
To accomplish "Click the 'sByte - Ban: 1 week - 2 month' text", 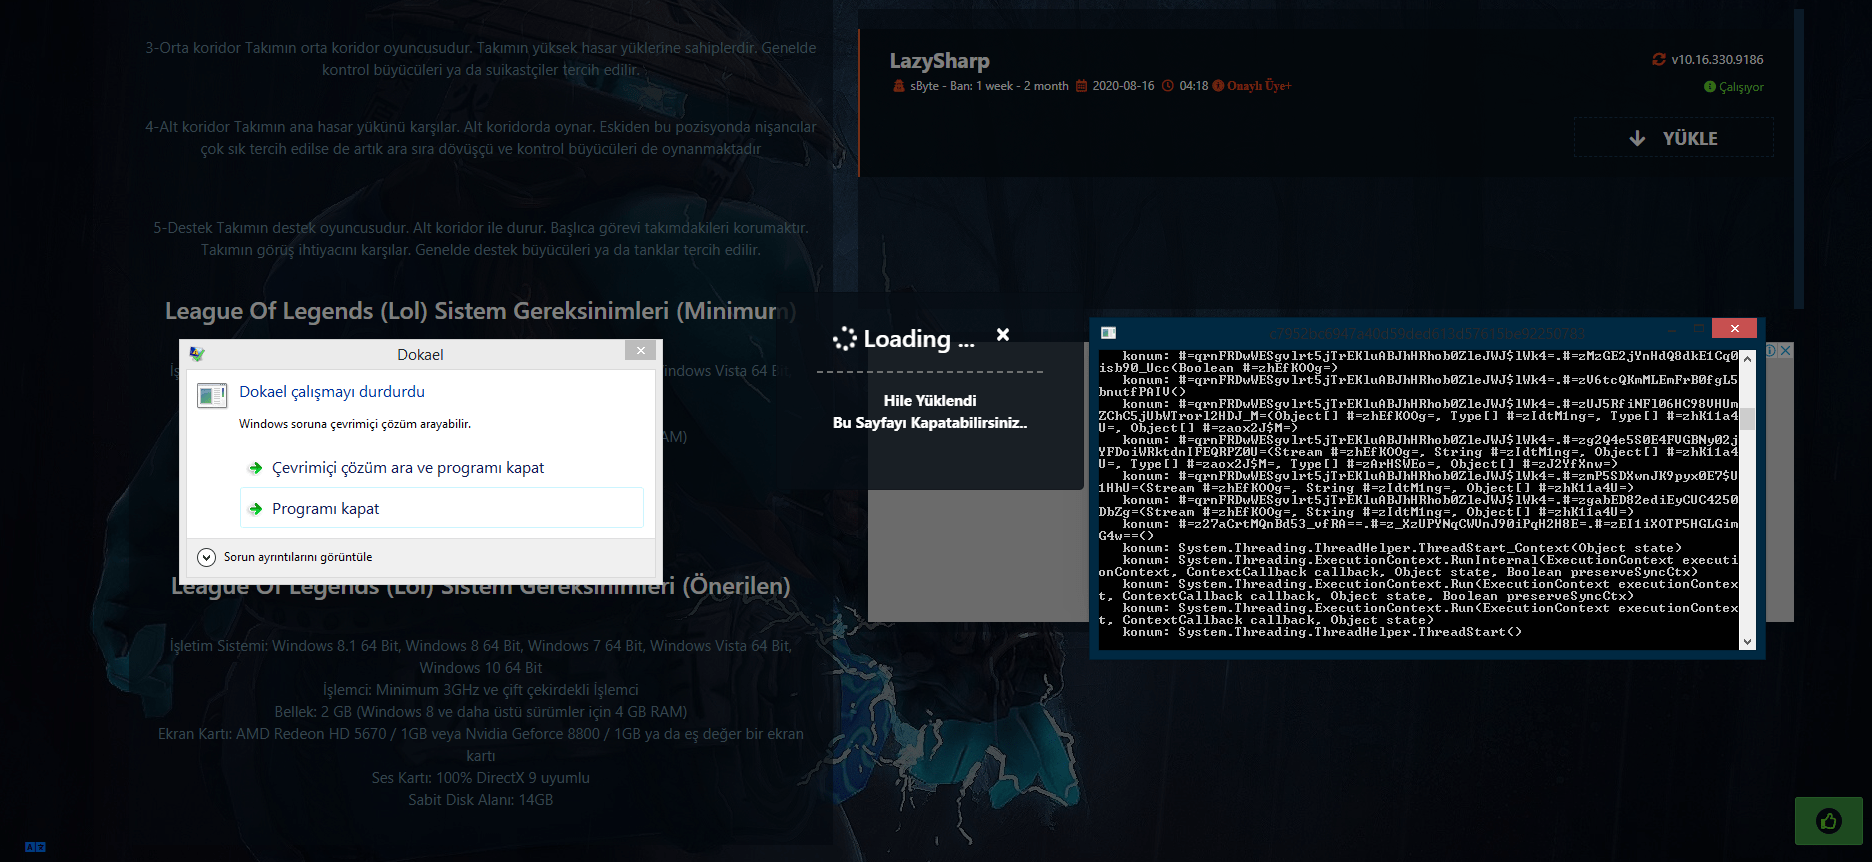I will (x=989, y=86).
